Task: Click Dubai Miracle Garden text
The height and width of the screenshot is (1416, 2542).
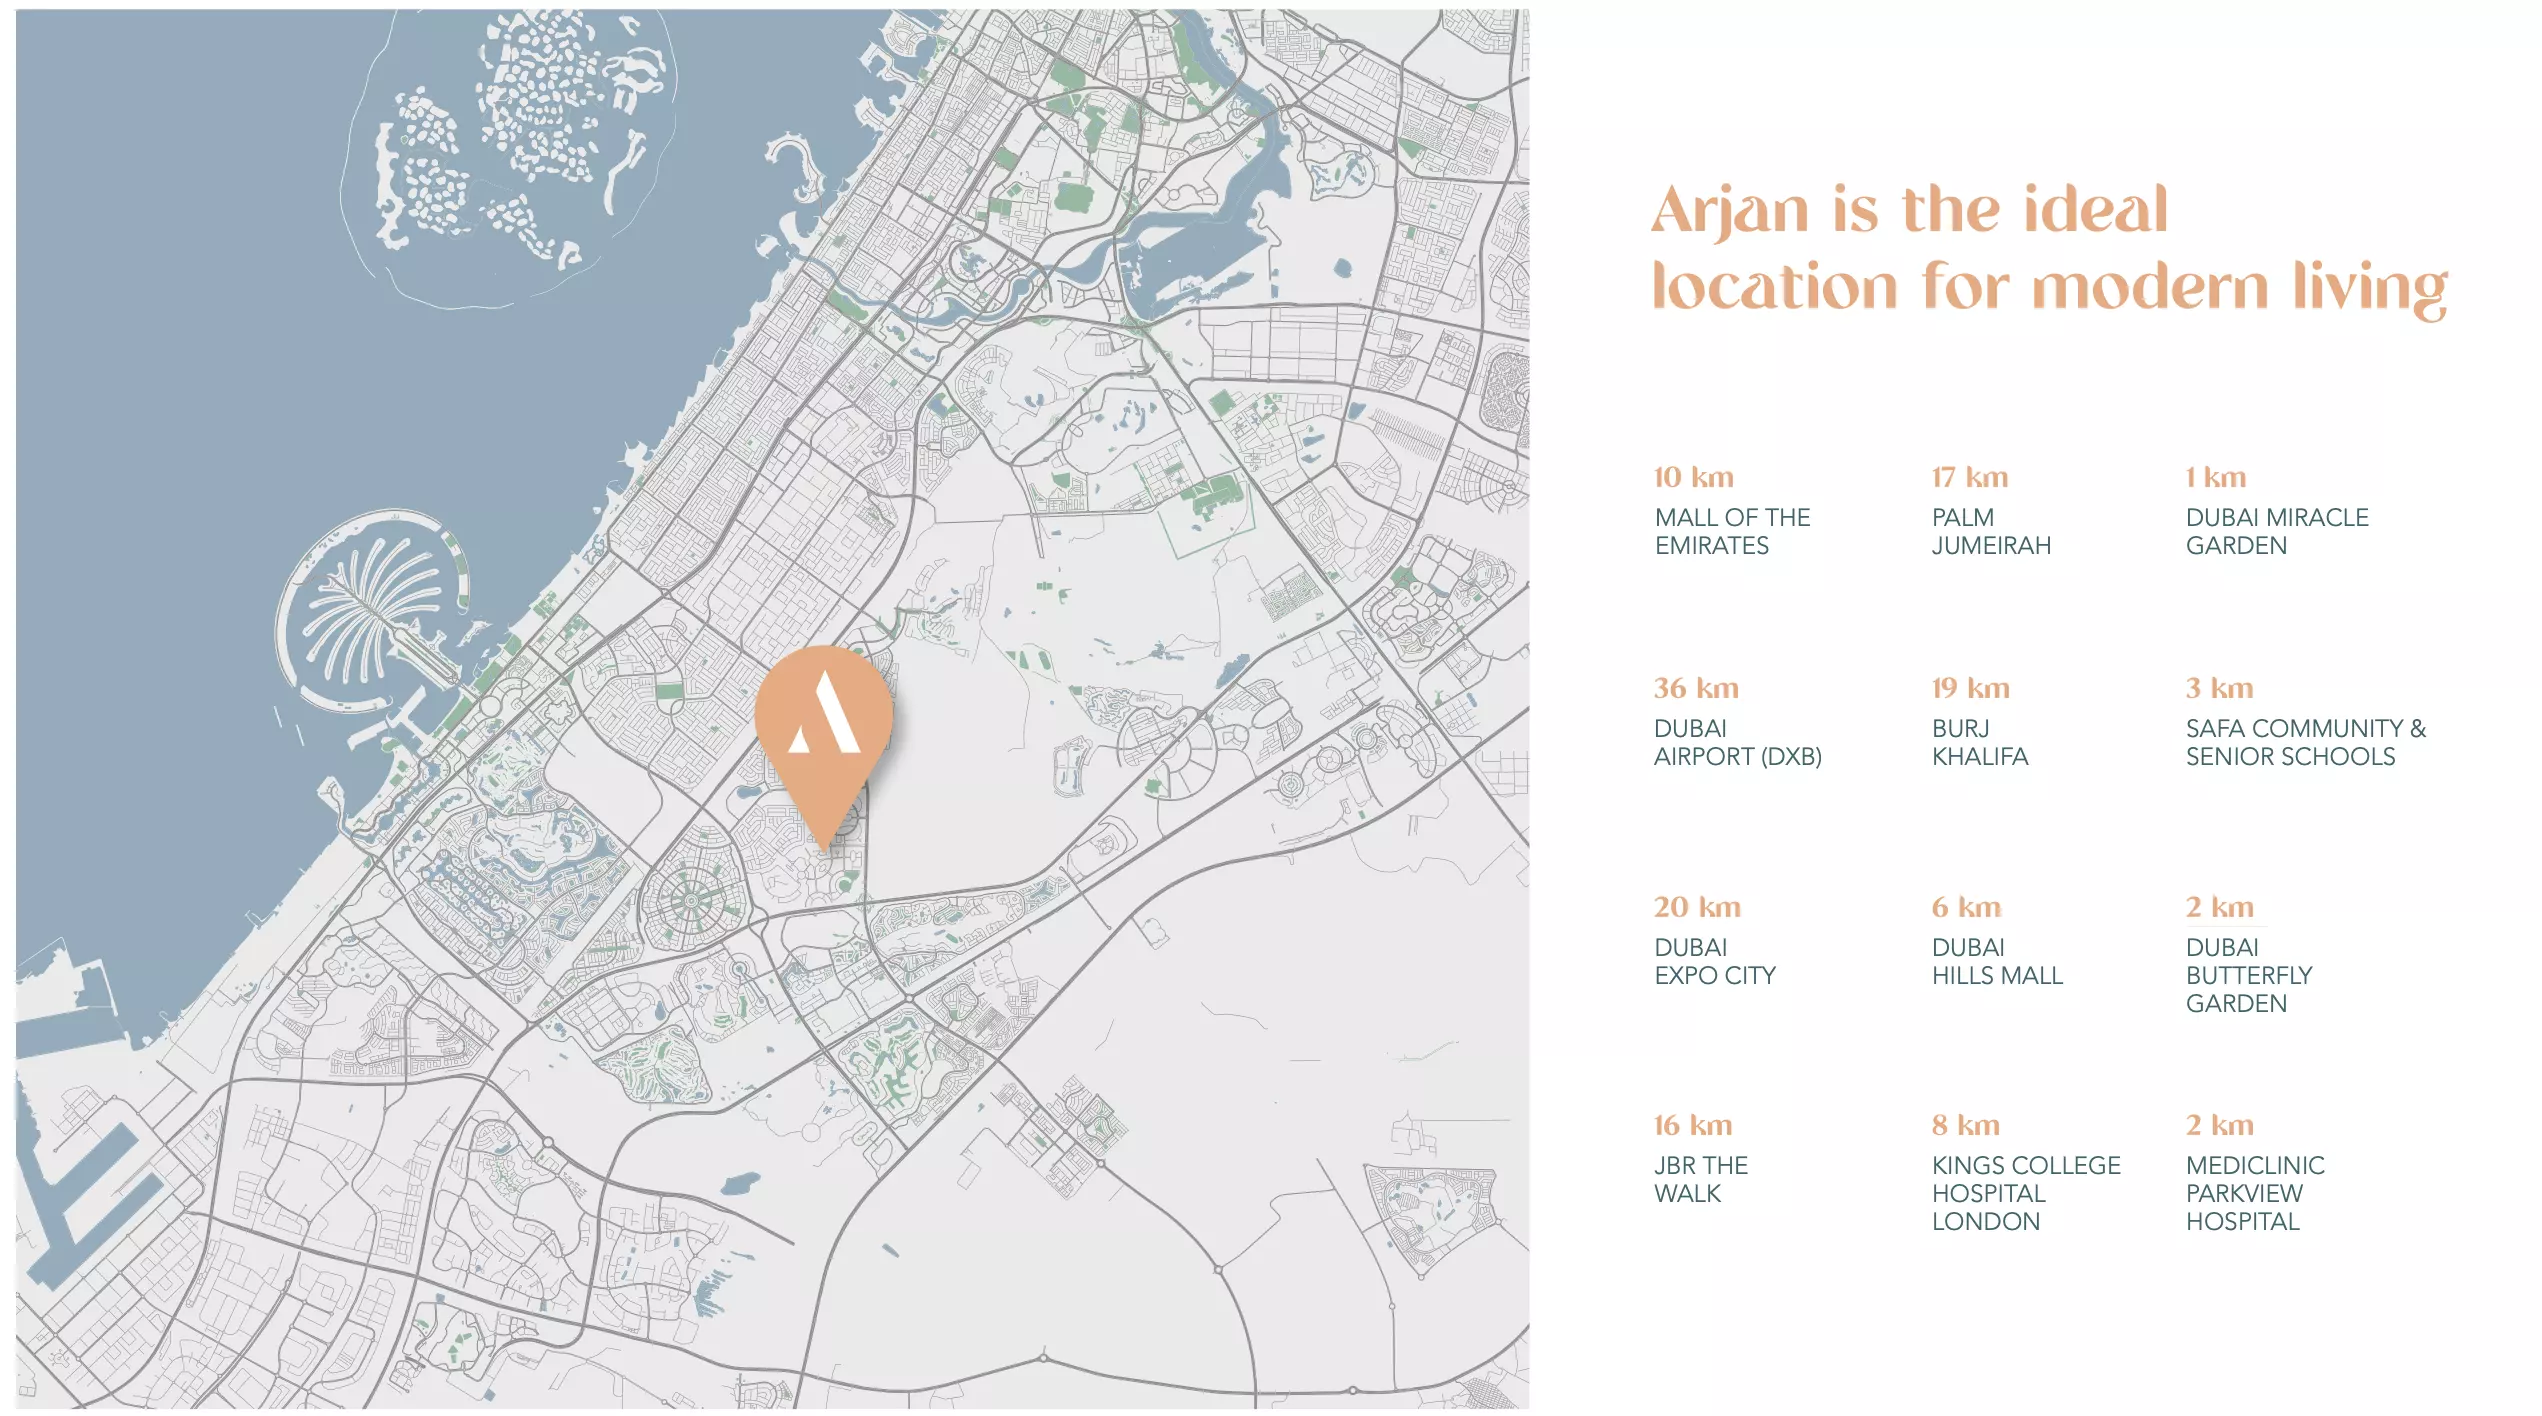Action: tap(2276, 531)
